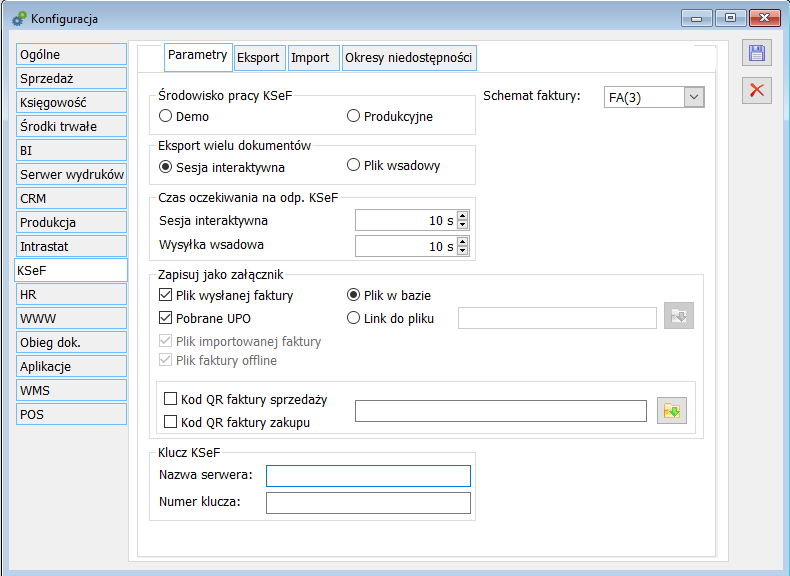Viewport: 790px width, 576px height.
Task: Click the Nazwa serwera input field
Action: click(368, 476)
